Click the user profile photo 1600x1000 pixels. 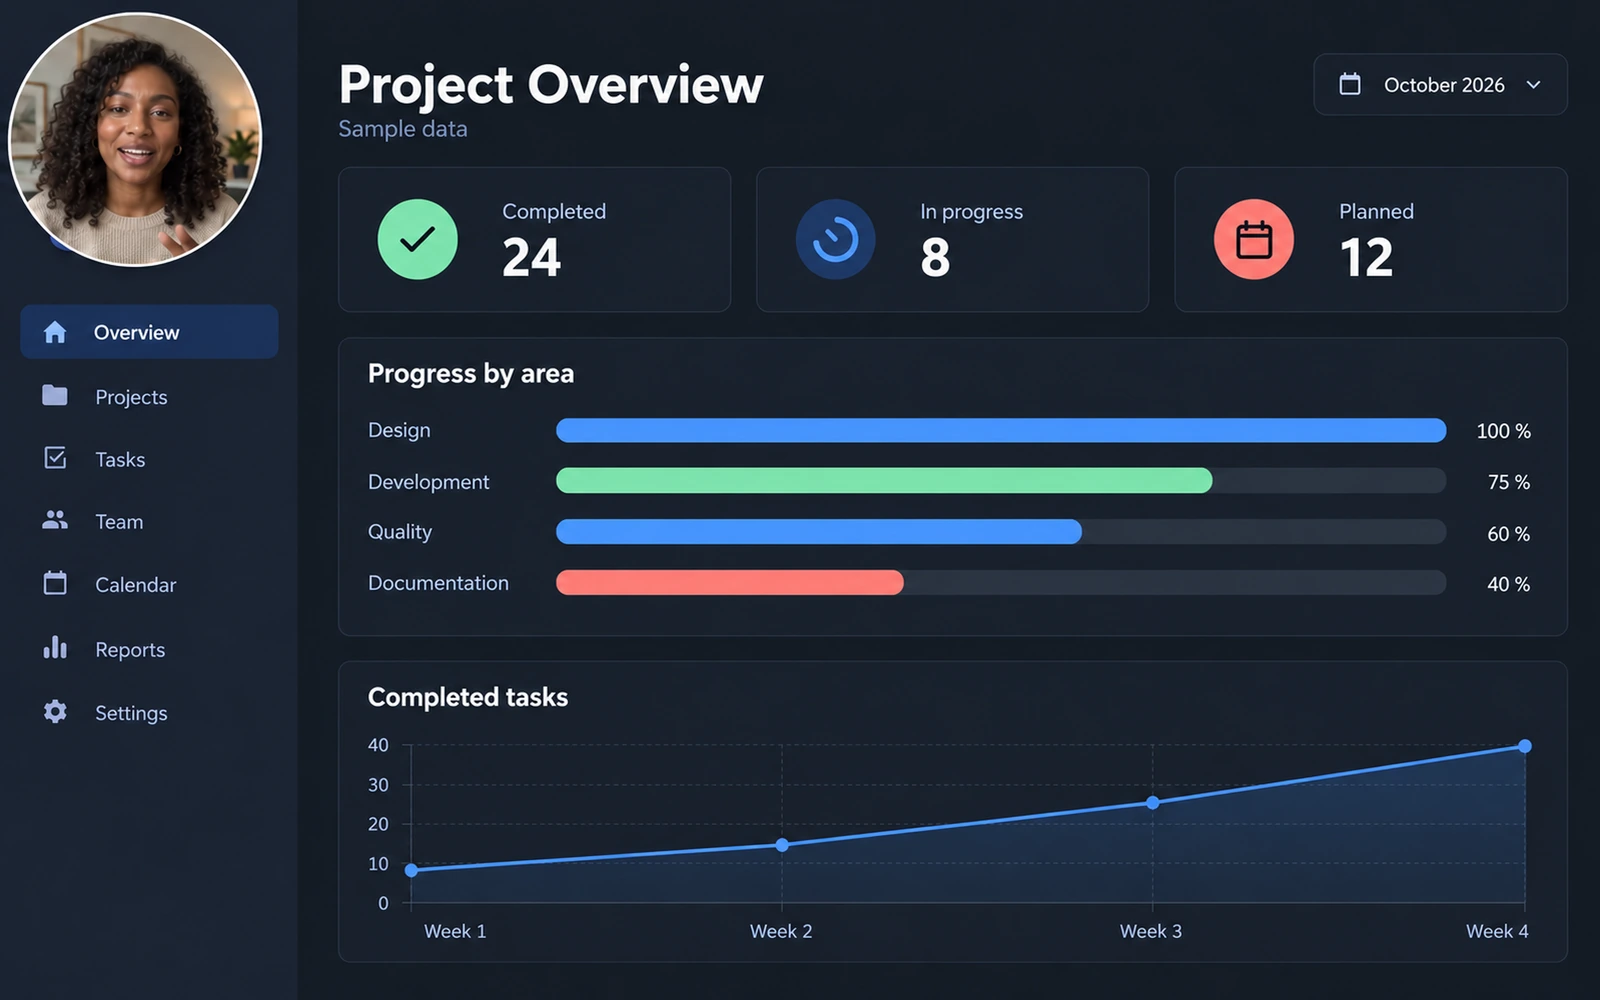(x=135, y=140)
